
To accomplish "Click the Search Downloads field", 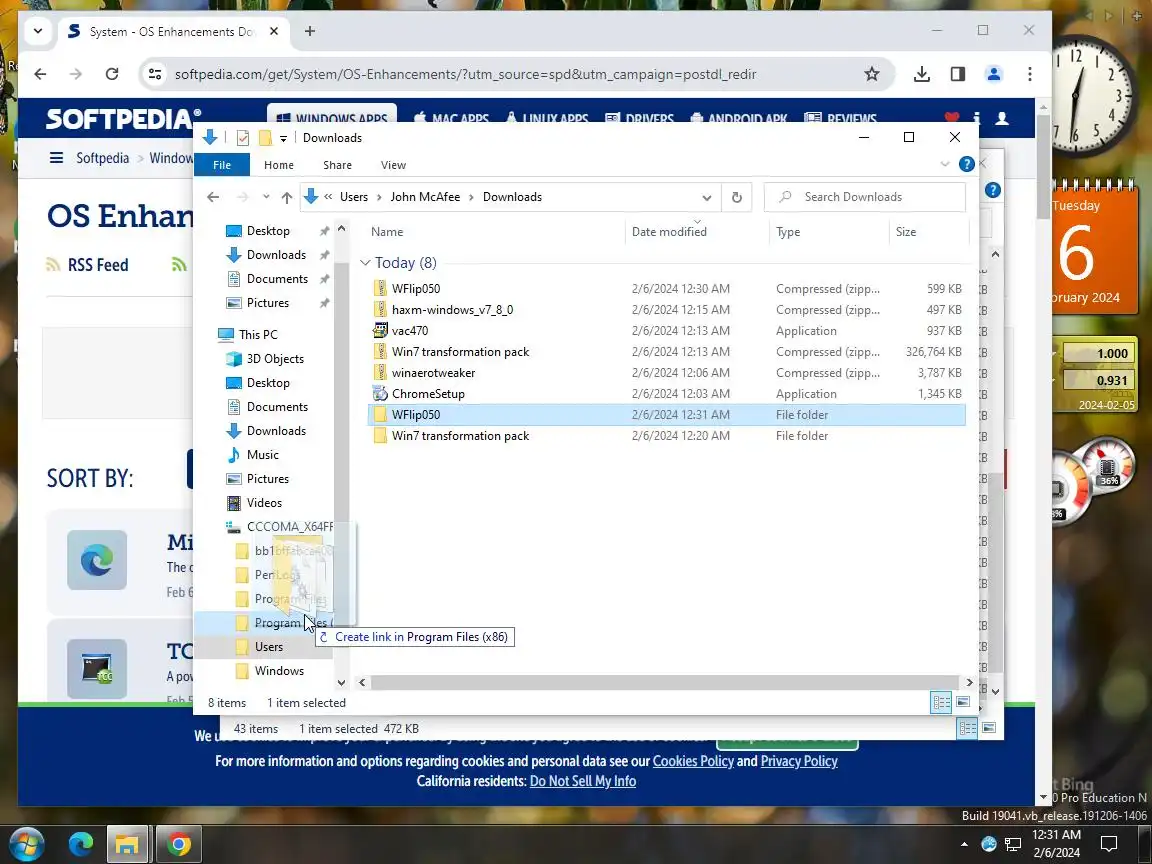I will coord(865,197).
